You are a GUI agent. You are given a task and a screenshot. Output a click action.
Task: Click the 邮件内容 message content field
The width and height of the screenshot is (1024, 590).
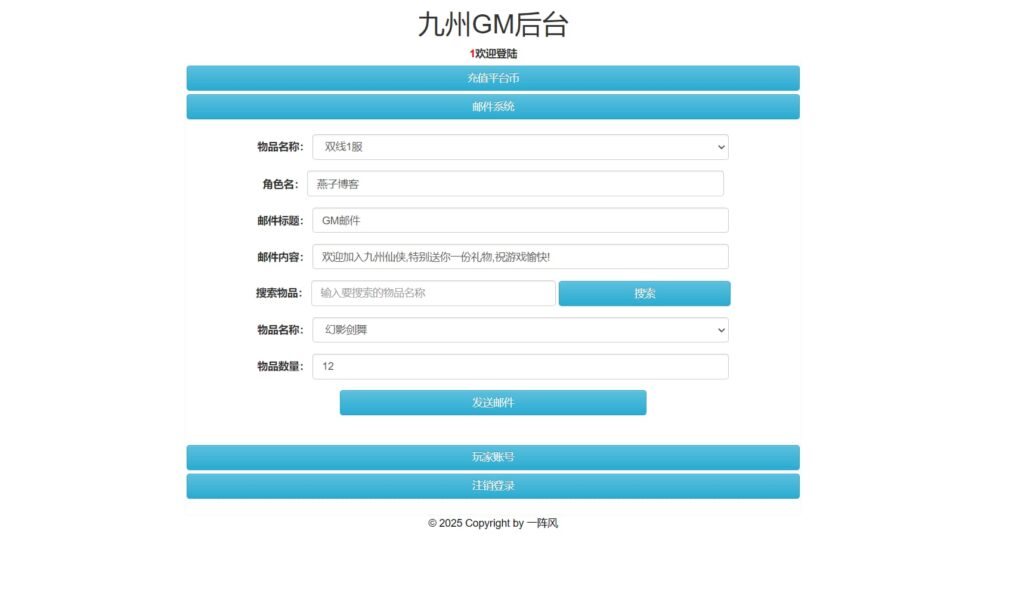click(x=518, y=256)
